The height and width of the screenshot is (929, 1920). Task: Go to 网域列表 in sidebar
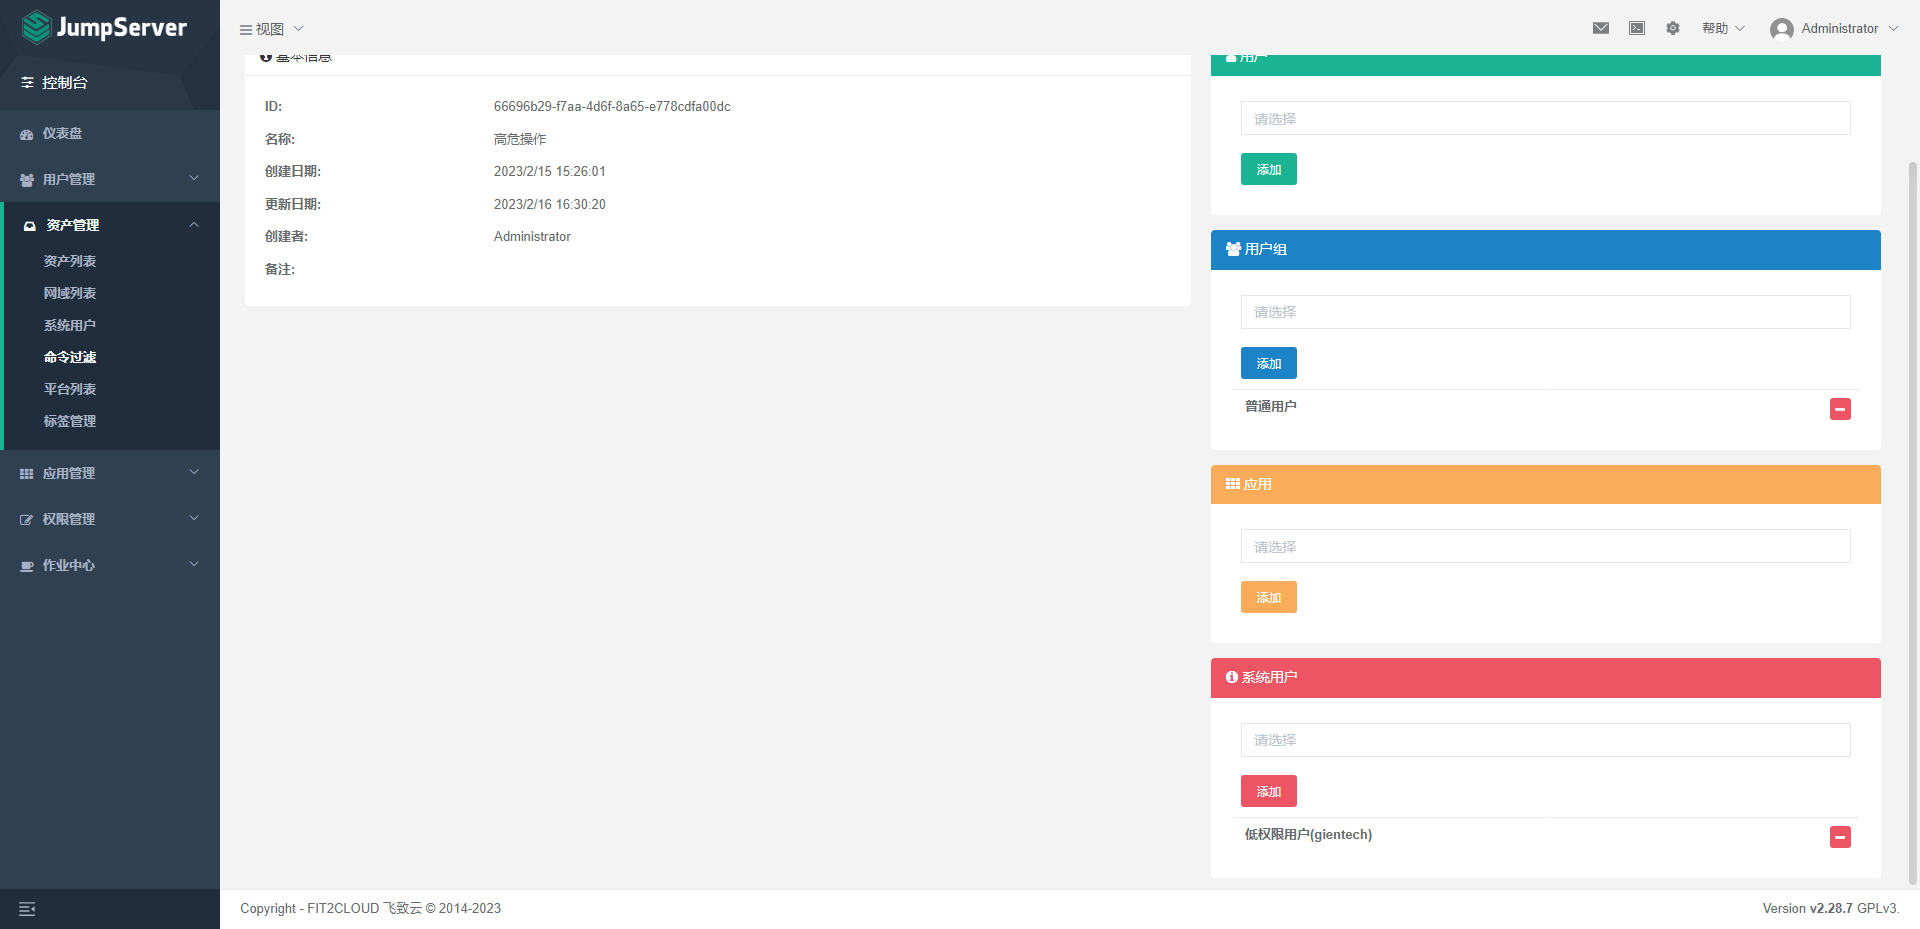70,293
